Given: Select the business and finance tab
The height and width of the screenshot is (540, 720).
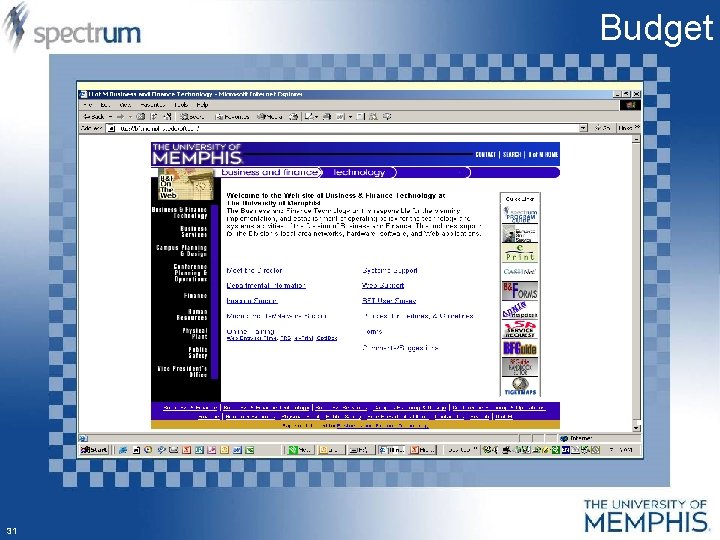Looking at the screenshot, I should tap(270, 172).
